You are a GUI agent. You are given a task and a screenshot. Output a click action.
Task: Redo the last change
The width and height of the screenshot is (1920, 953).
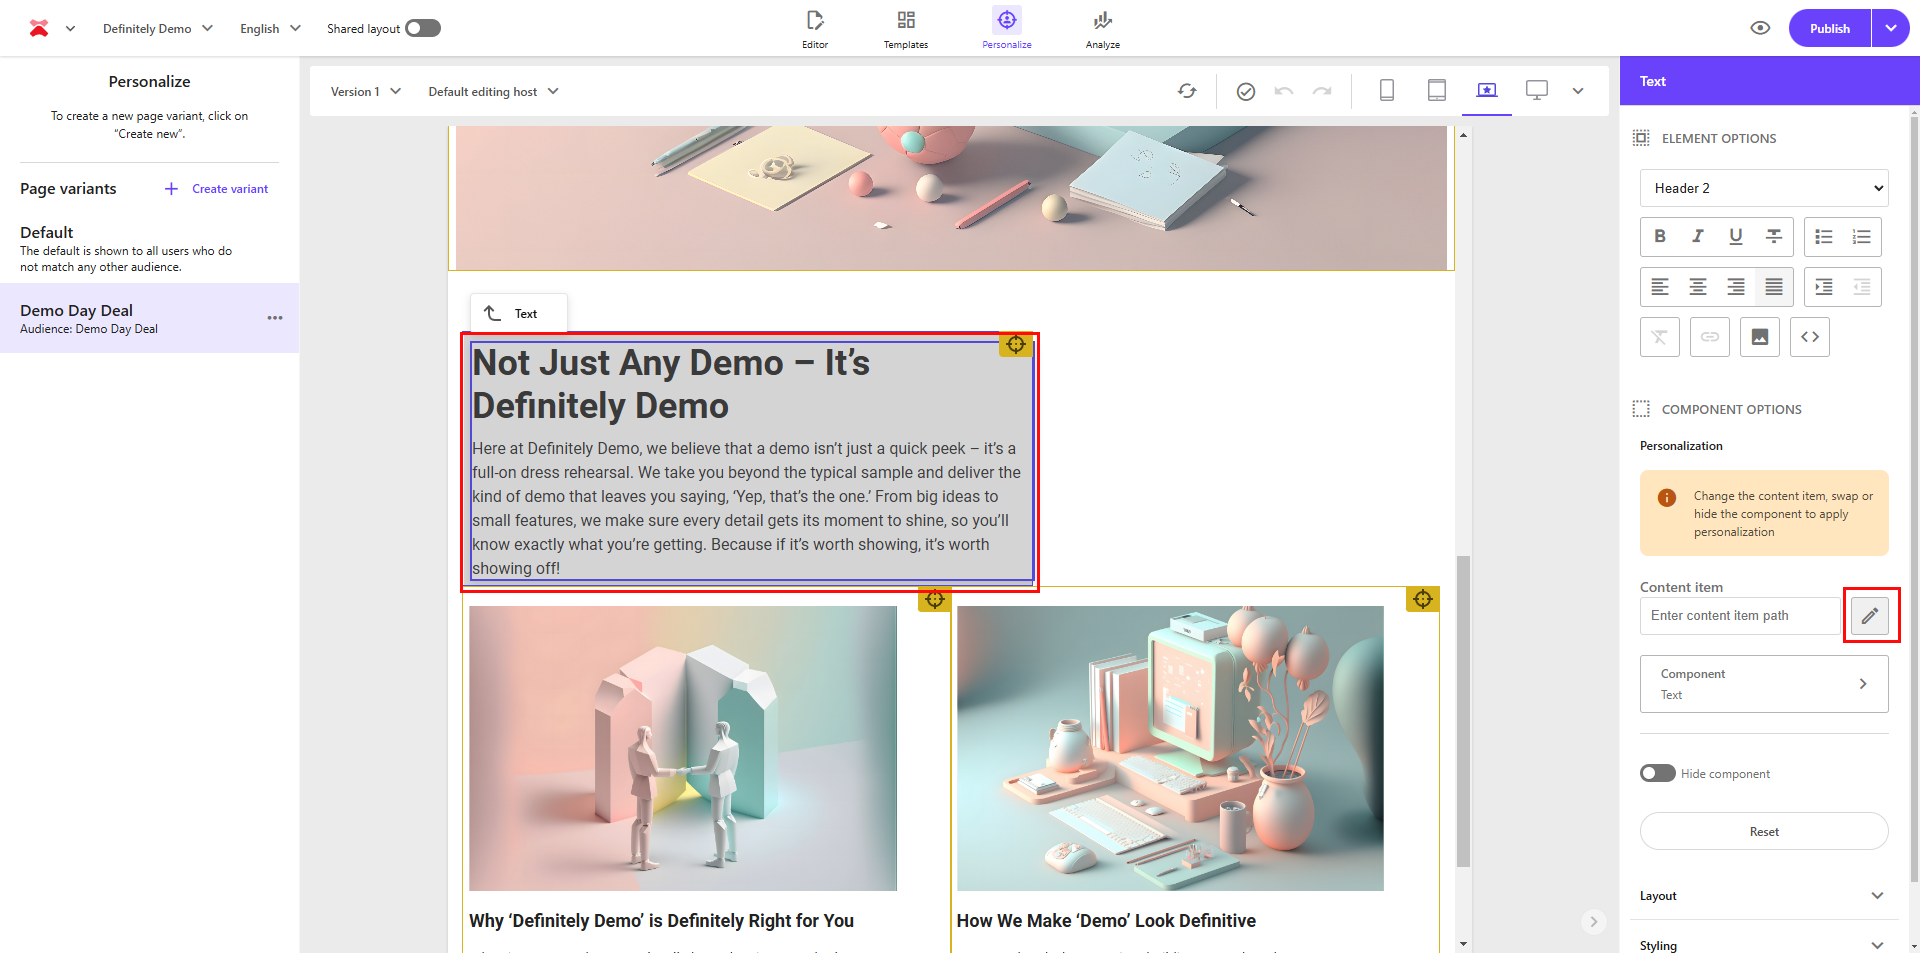pos(1322,92)
